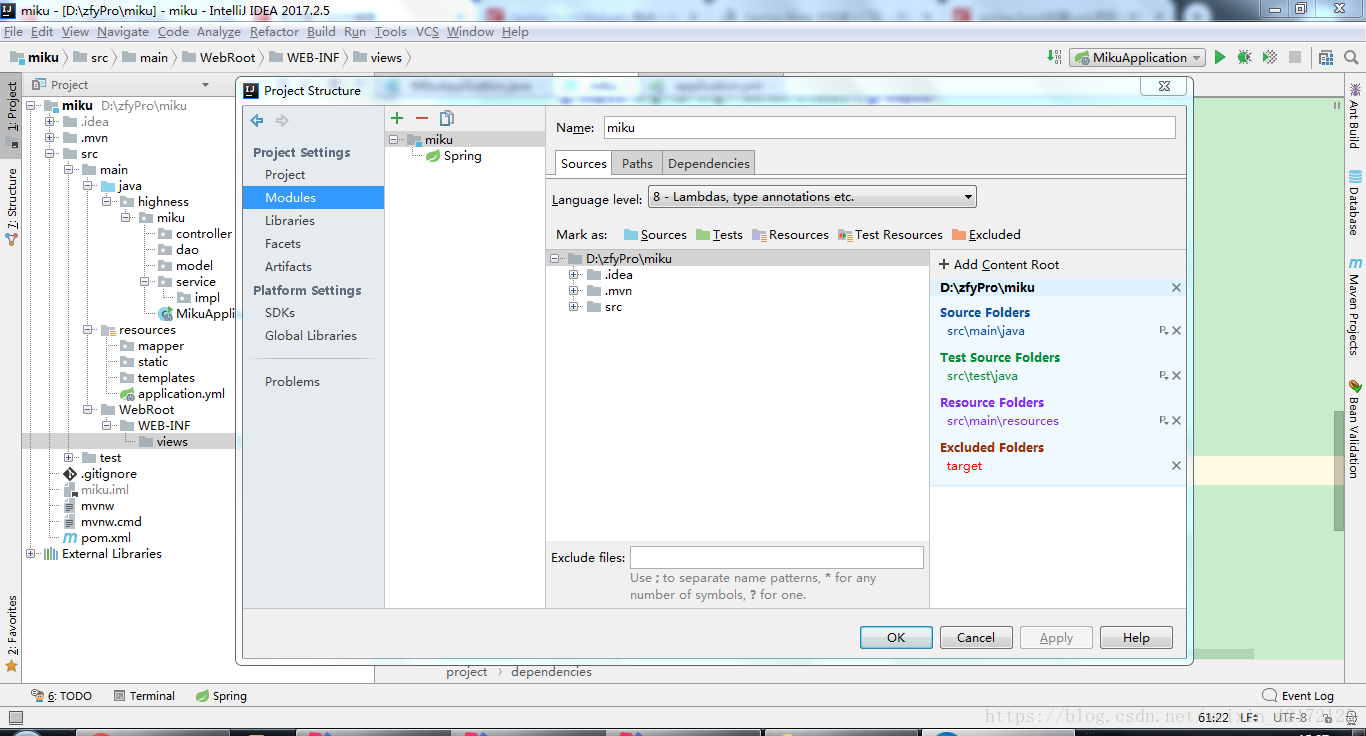Click the module Name input field
The image size is (1366, 736).
point(890,128)
